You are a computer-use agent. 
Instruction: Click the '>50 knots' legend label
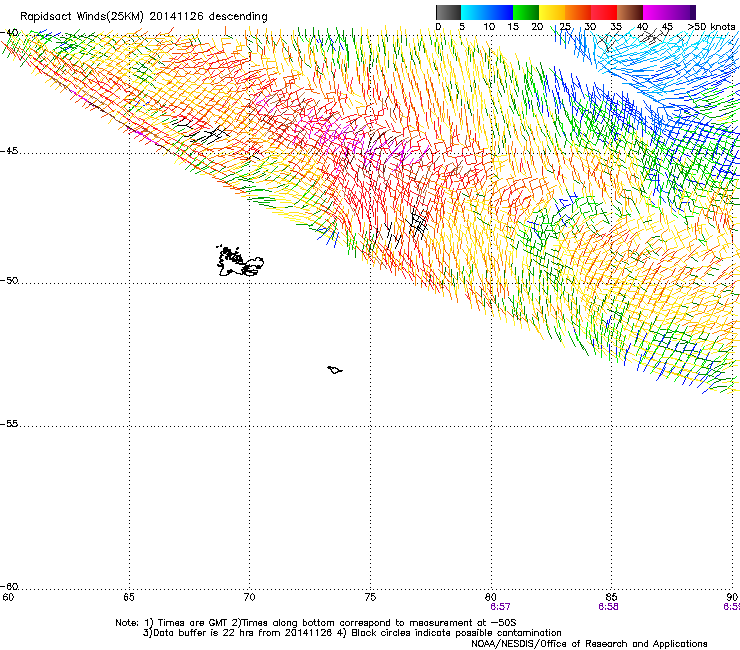click(x=711, y=26)
